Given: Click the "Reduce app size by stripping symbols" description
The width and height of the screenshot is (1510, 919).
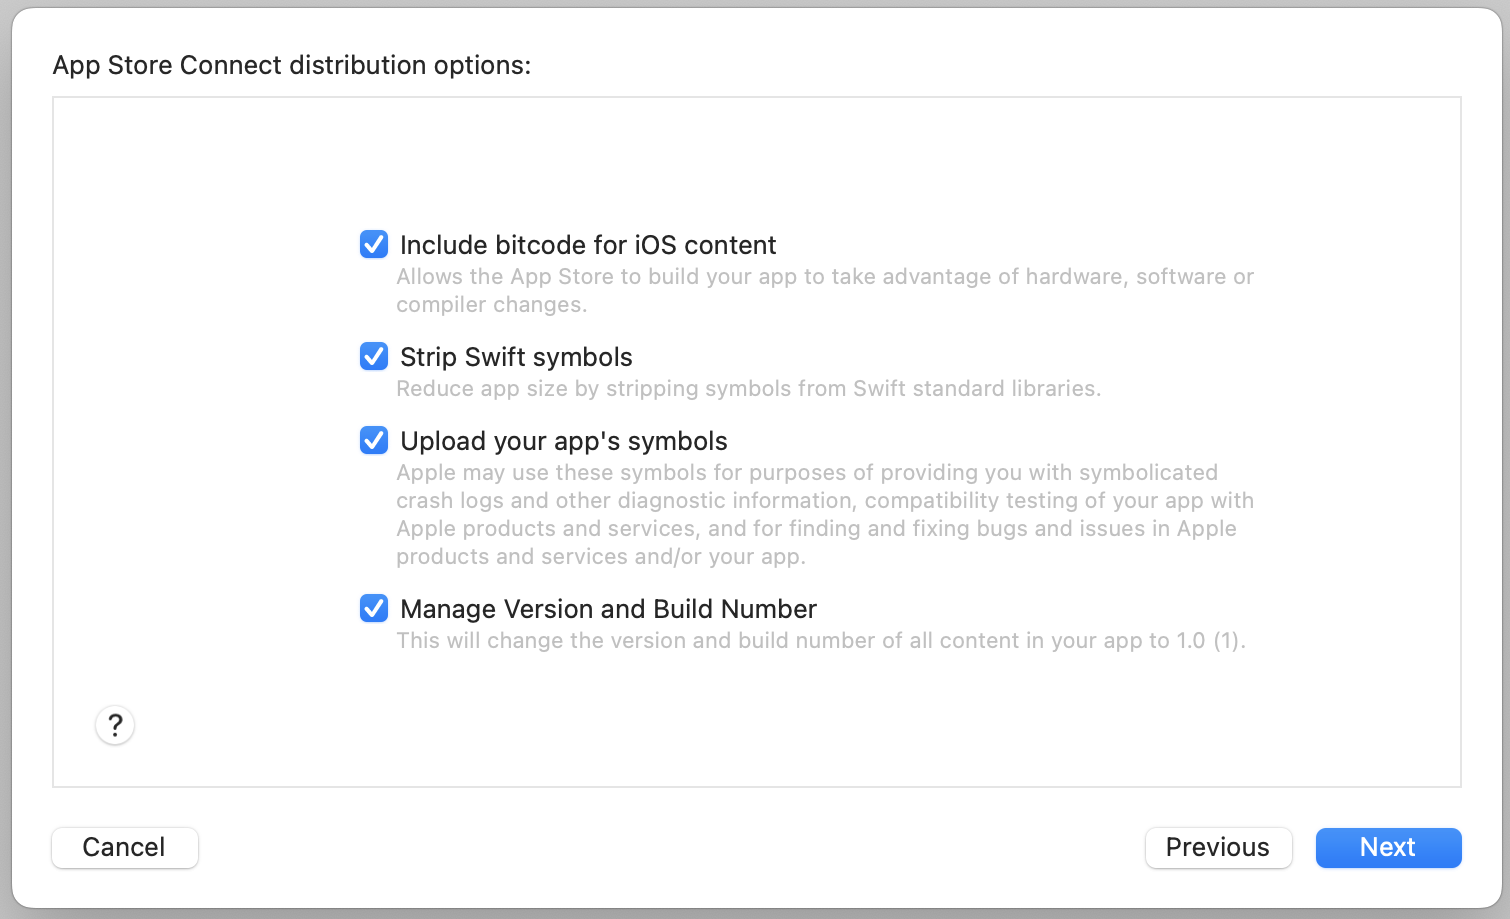Looking at the screenshot, I should click(748, 389).
